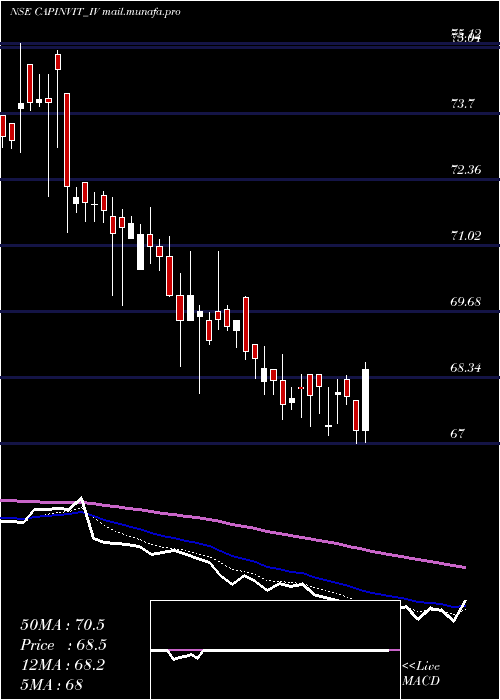Viewport: 500px width, 700px height.
Task: Click the 12MA : 68.2 readout
Action: click(62, 665)
